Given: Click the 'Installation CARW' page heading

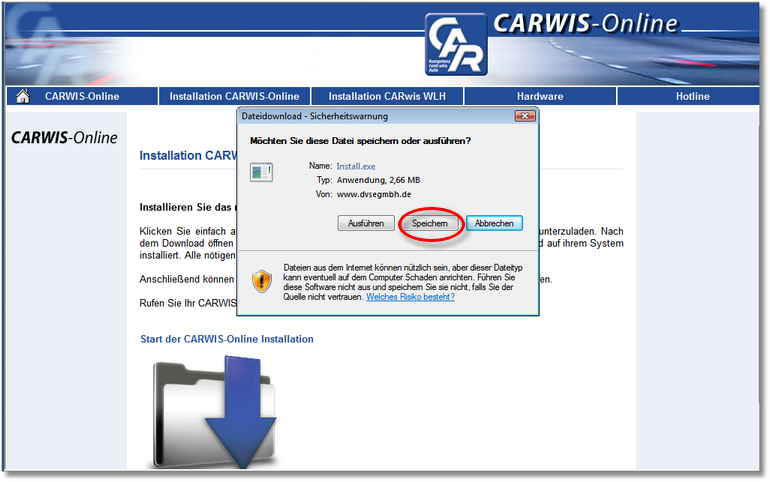Looking at the screenshot, I should [188, 156].
